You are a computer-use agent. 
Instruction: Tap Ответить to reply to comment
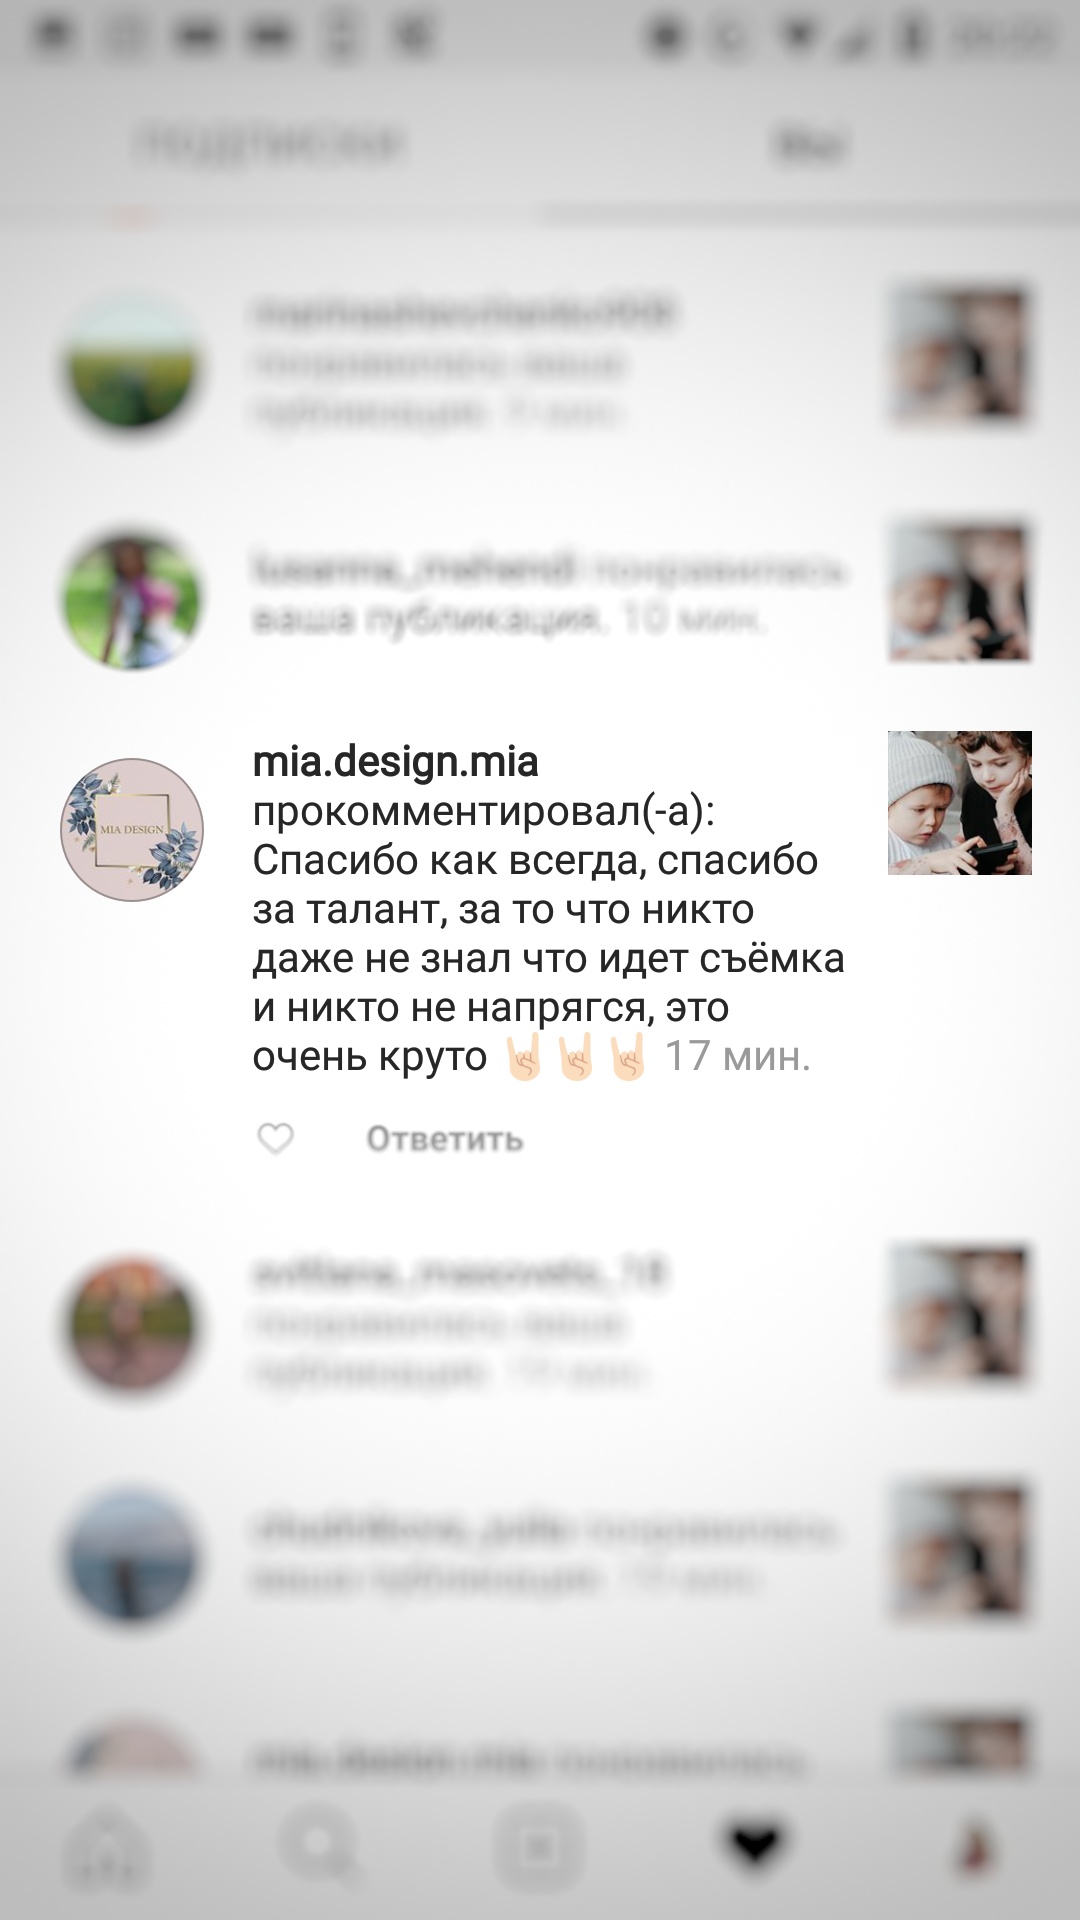[x=445, y=1139]
